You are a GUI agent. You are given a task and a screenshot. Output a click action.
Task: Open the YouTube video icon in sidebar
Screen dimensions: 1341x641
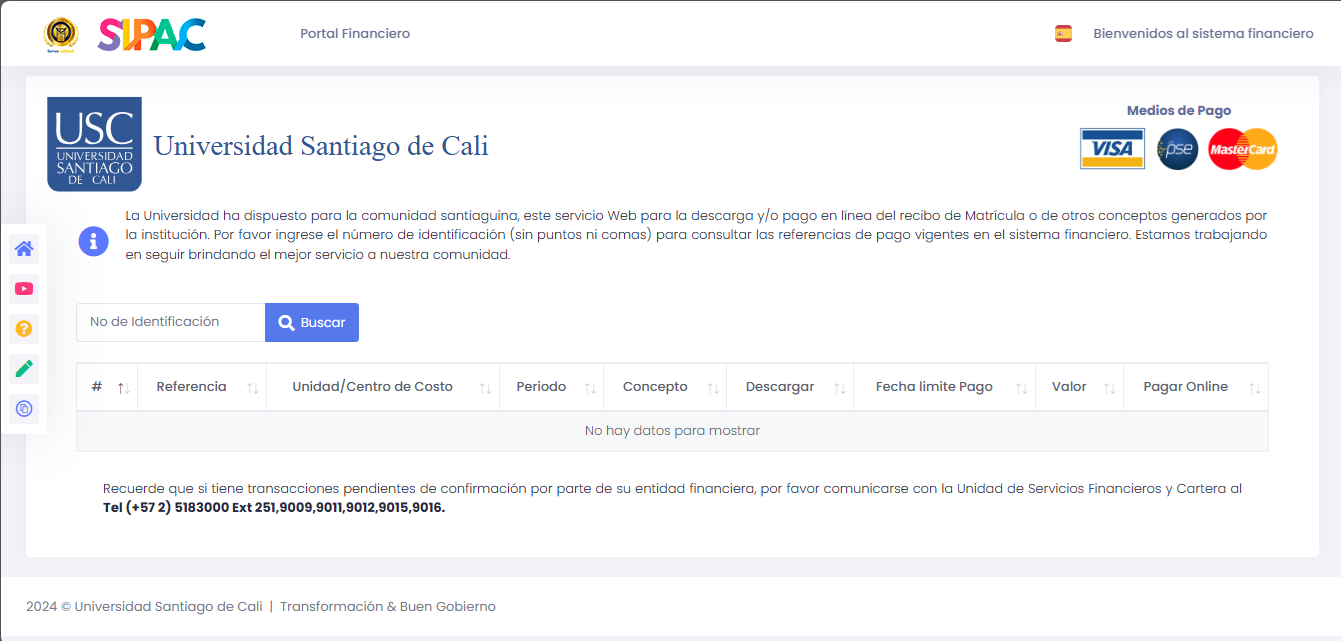coord(24,289)
